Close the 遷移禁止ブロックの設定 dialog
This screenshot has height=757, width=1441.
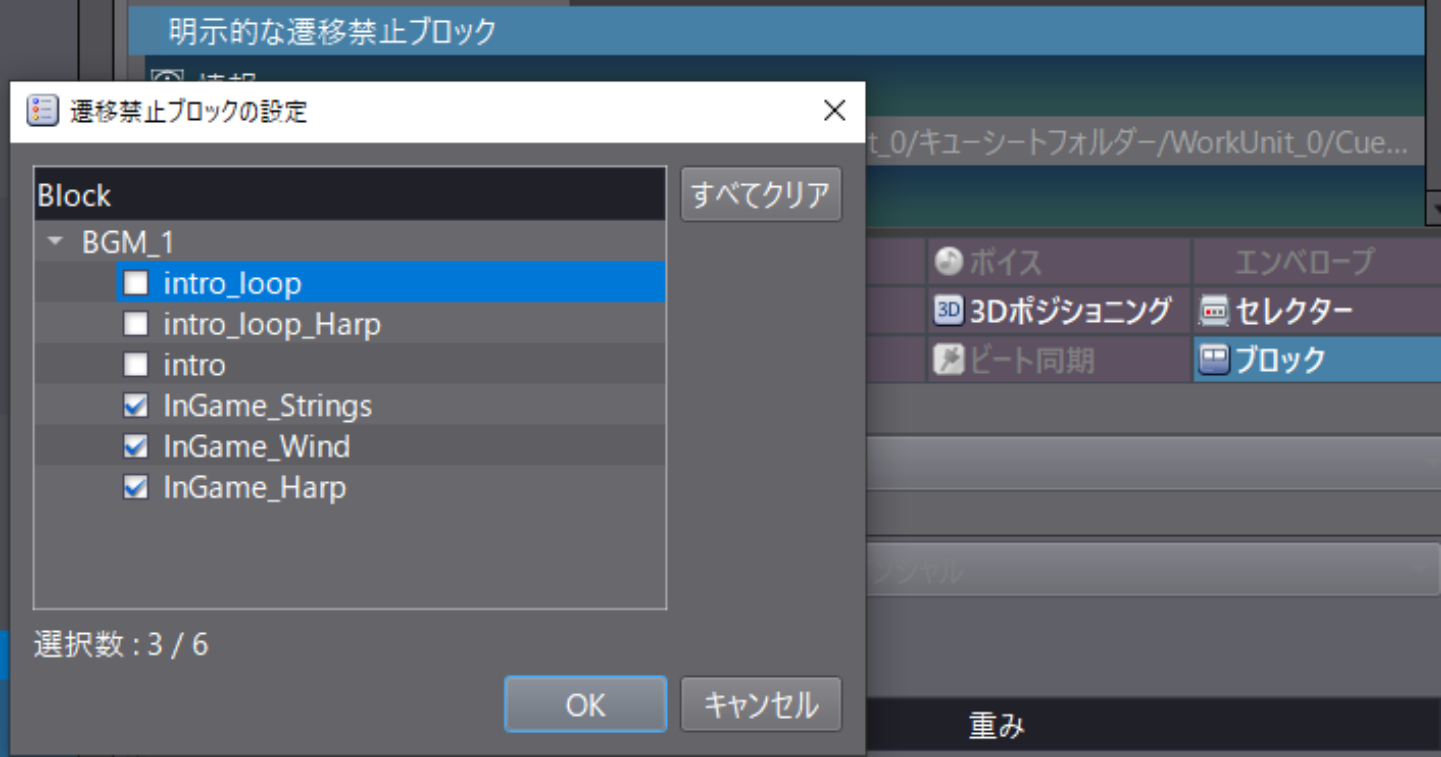(x=834, y=110)
